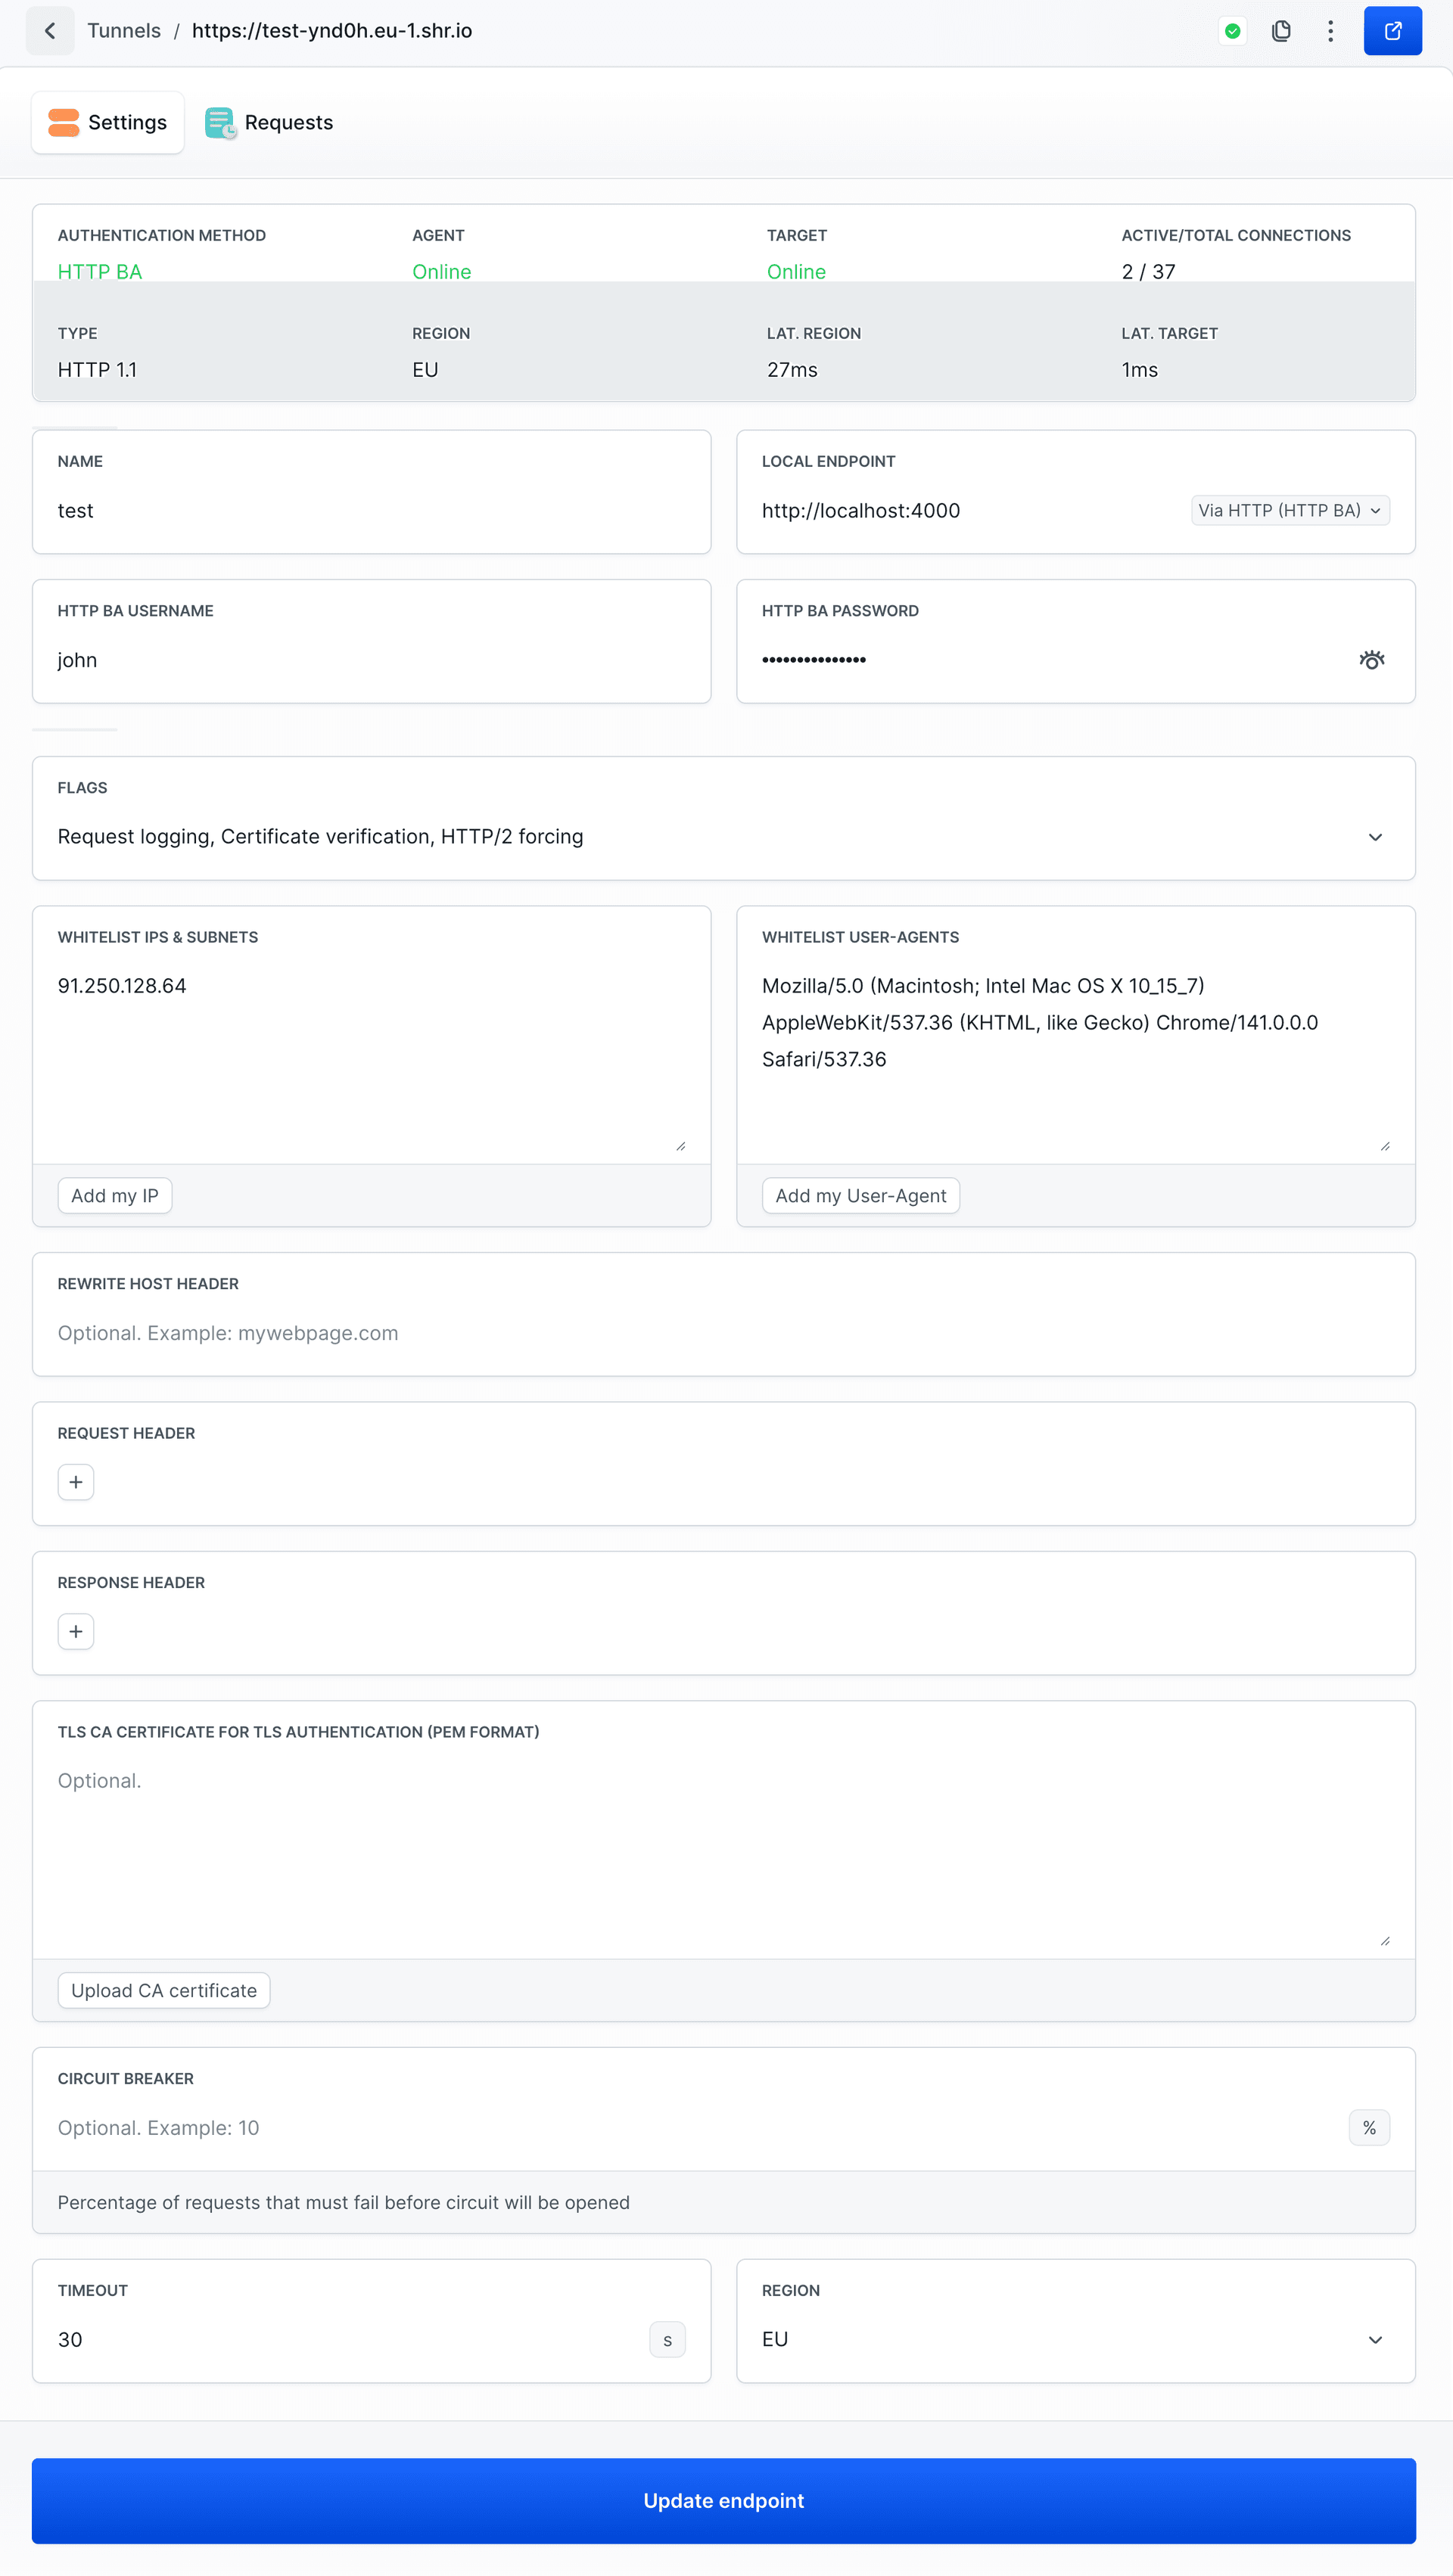This screenshot has width=1453, height=2576.
Task: Expand the Flags dropdown
Action: pyautogui.click(x=1375, y=837)
